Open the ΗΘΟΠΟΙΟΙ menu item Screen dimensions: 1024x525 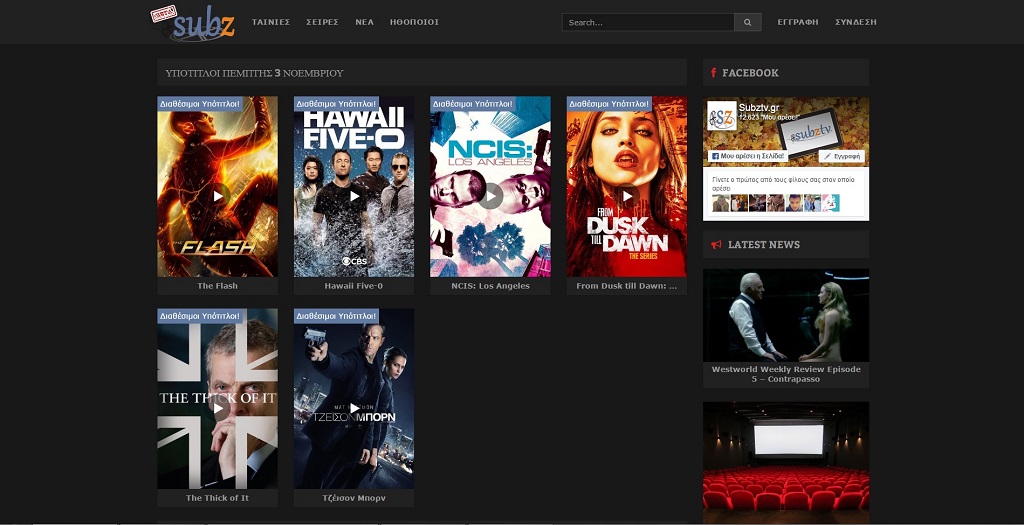click(414, 22)
